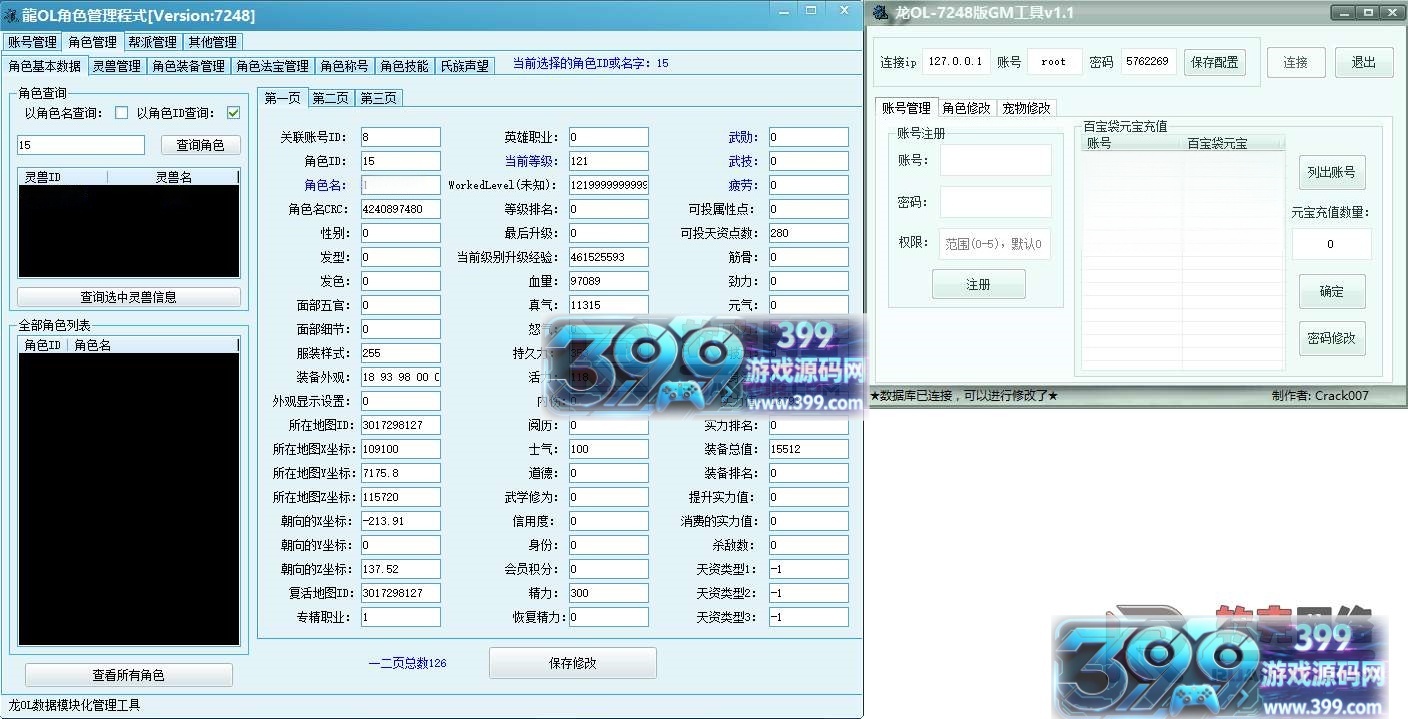This screenshot has height=719, width=1408.
Task: Click the 百宝袋元宝 column header
Action: [1233, 144]
